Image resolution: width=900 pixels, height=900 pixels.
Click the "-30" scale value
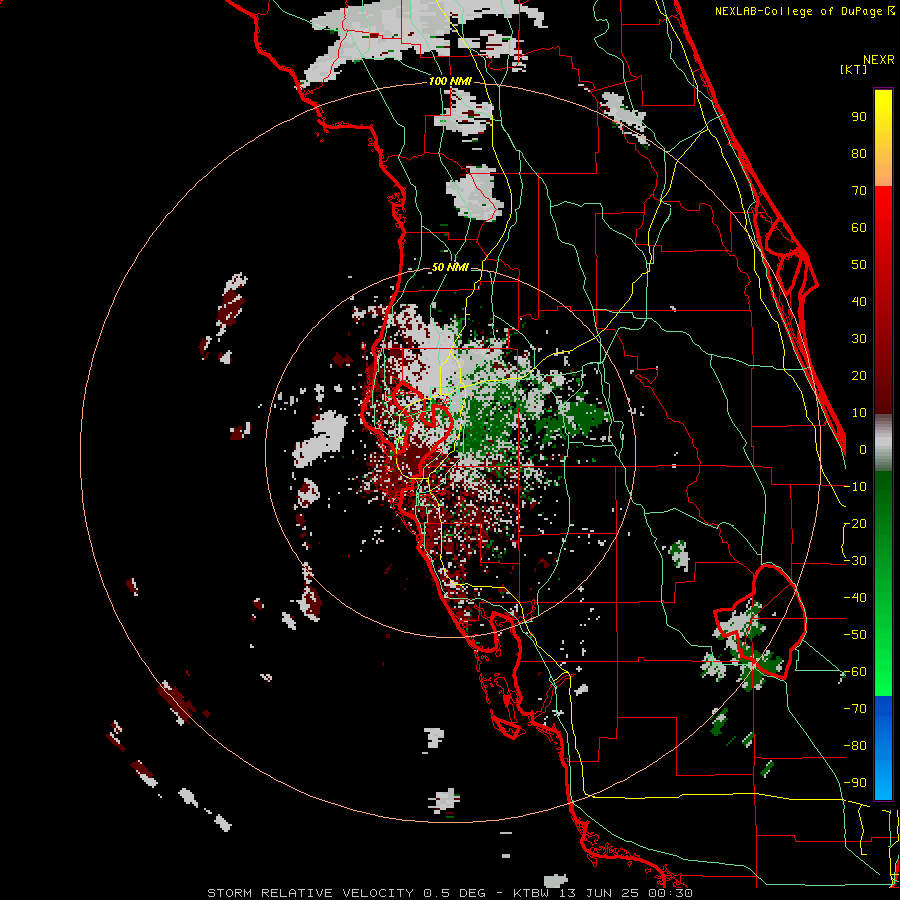point(855,561)
